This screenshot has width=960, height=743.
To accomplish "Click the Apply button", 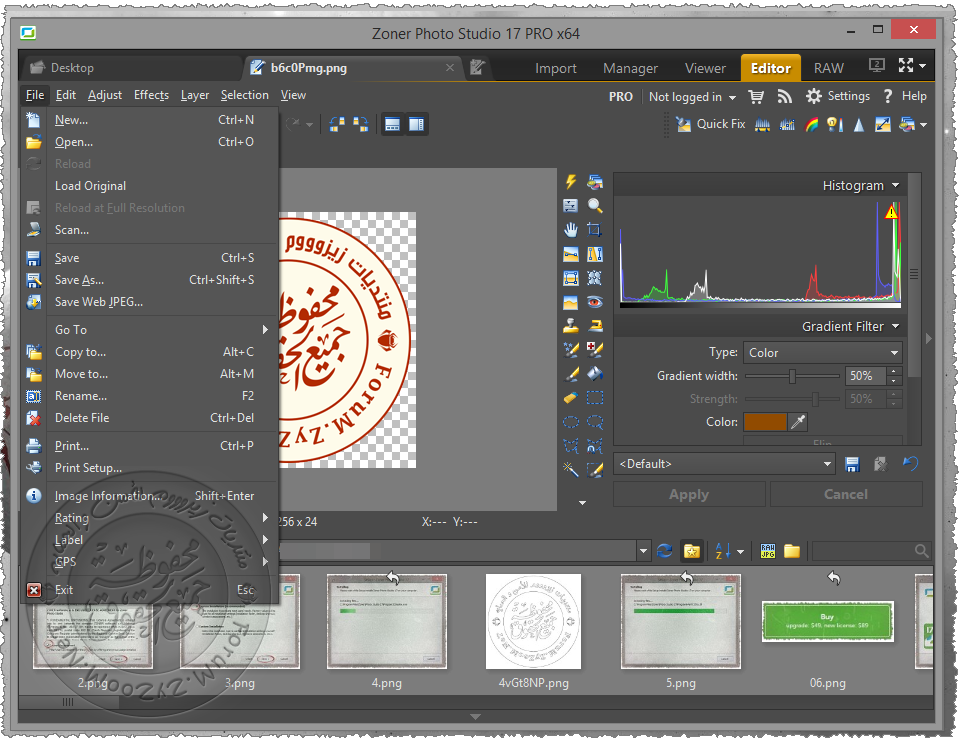I will [x=689, y=495].
